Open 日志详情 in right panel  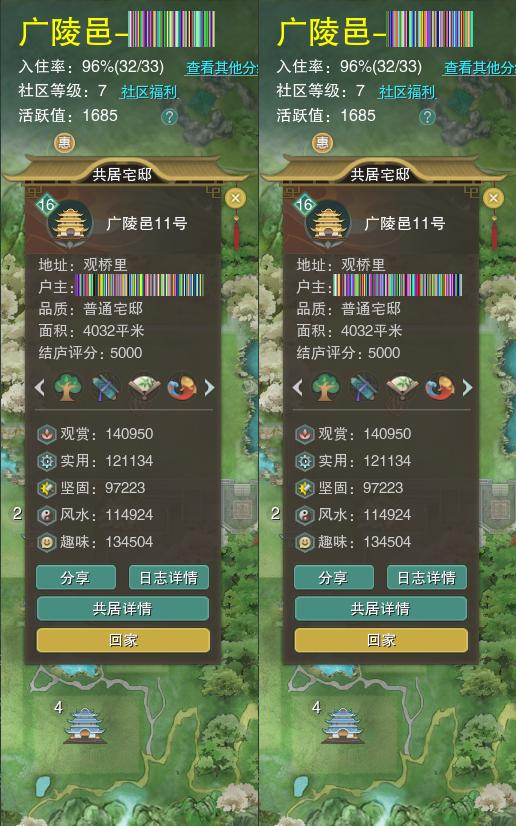coord(426,577)
